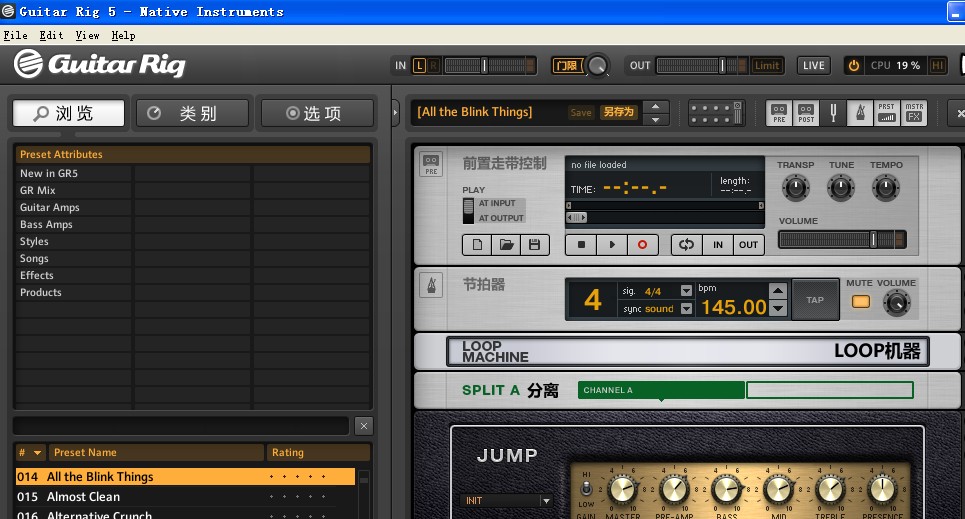Expand the LOOP MACHINE module
This screenshot has width=965, height=519.
pos(687,352)
